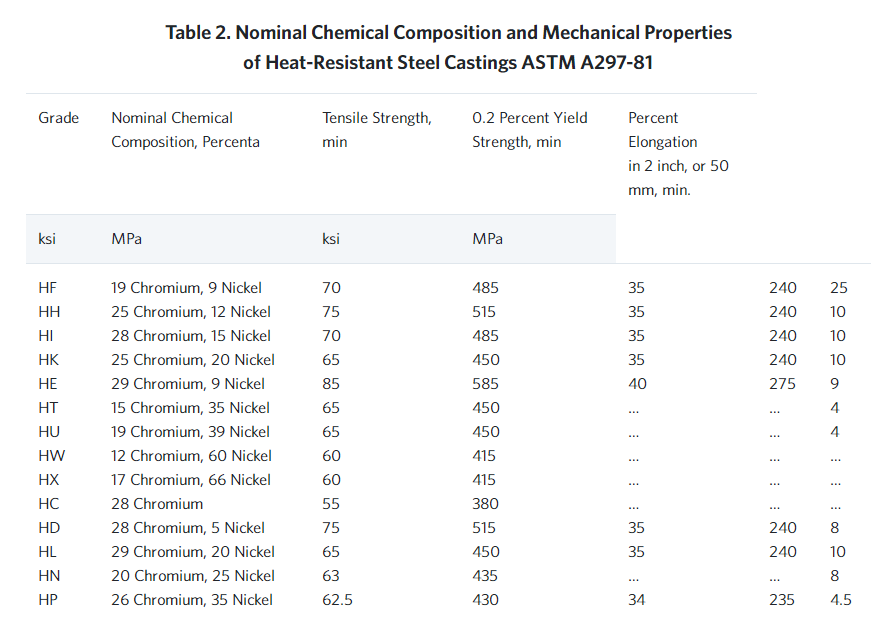Click the 28 Chromium, 15 Nickel cell
The height and width of the screenshot is (637, 877).
(x=191, y=336)
